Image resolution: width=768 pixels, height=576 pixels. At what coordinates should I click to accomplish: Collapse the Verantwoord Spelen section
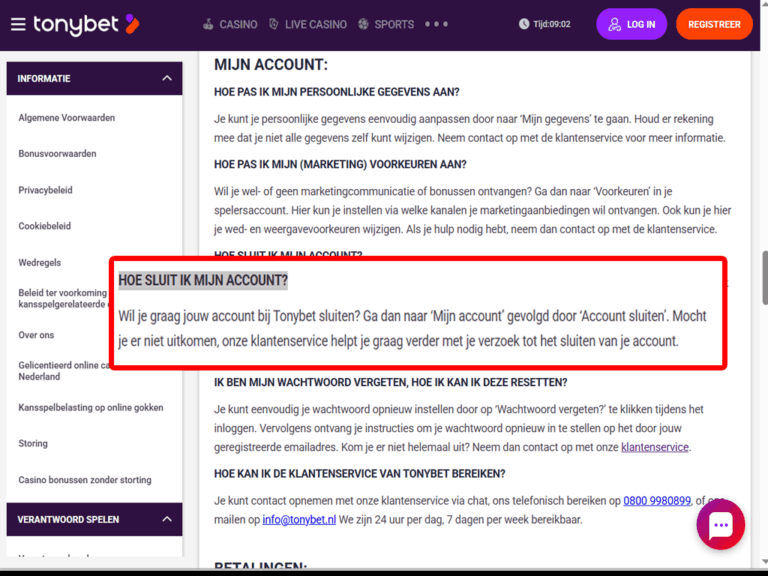pos(167,519)
